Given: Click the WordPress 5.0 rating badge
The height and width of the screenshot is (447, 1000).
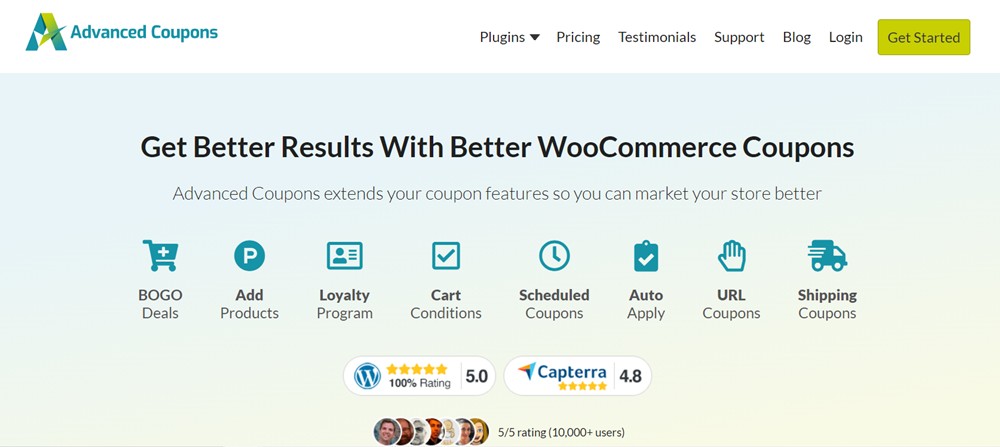Looking at the screenshot, I should point(419,376).
